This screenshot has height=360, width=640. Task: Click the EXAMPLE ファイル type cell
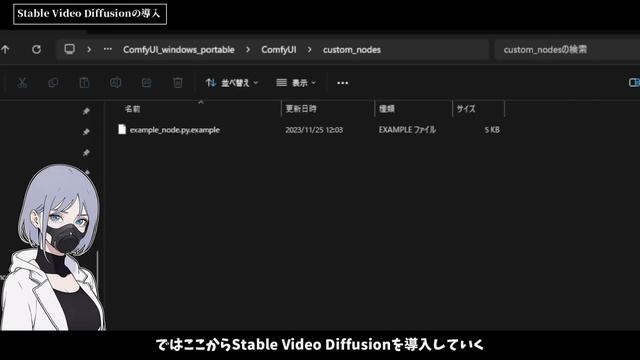click(x=407, y=130)
